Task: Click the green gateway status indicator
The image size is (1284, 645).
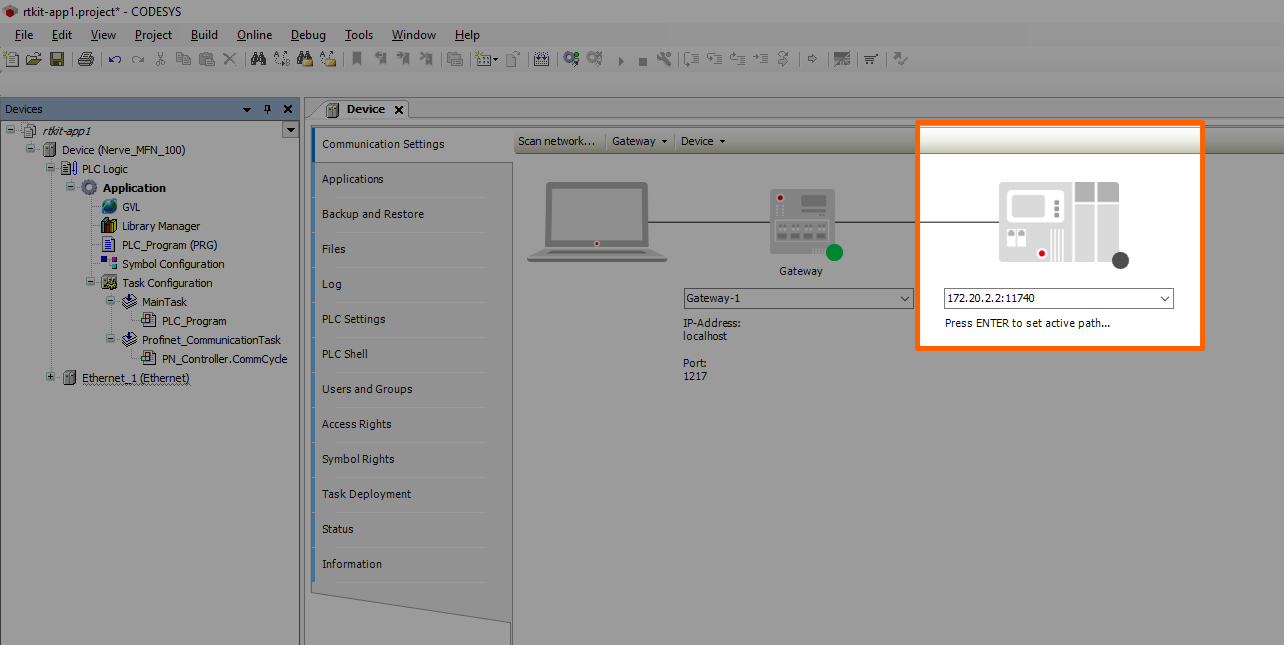Action: coord(834,252)
